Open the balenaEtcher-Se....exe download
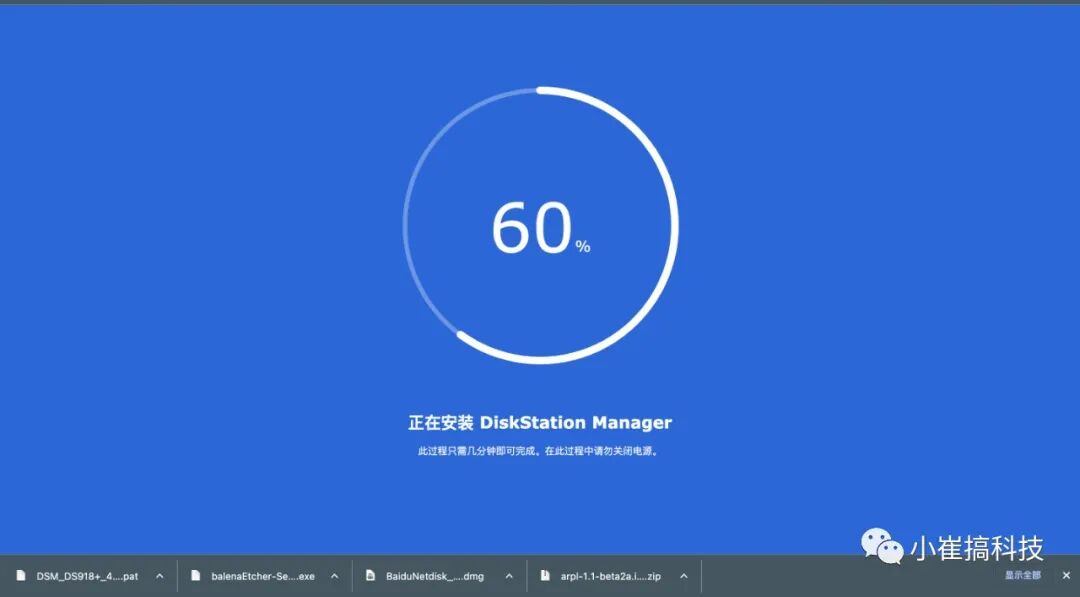Image resolution: width=1080 pixels, height=597 pixels. (x=263, y=576)
